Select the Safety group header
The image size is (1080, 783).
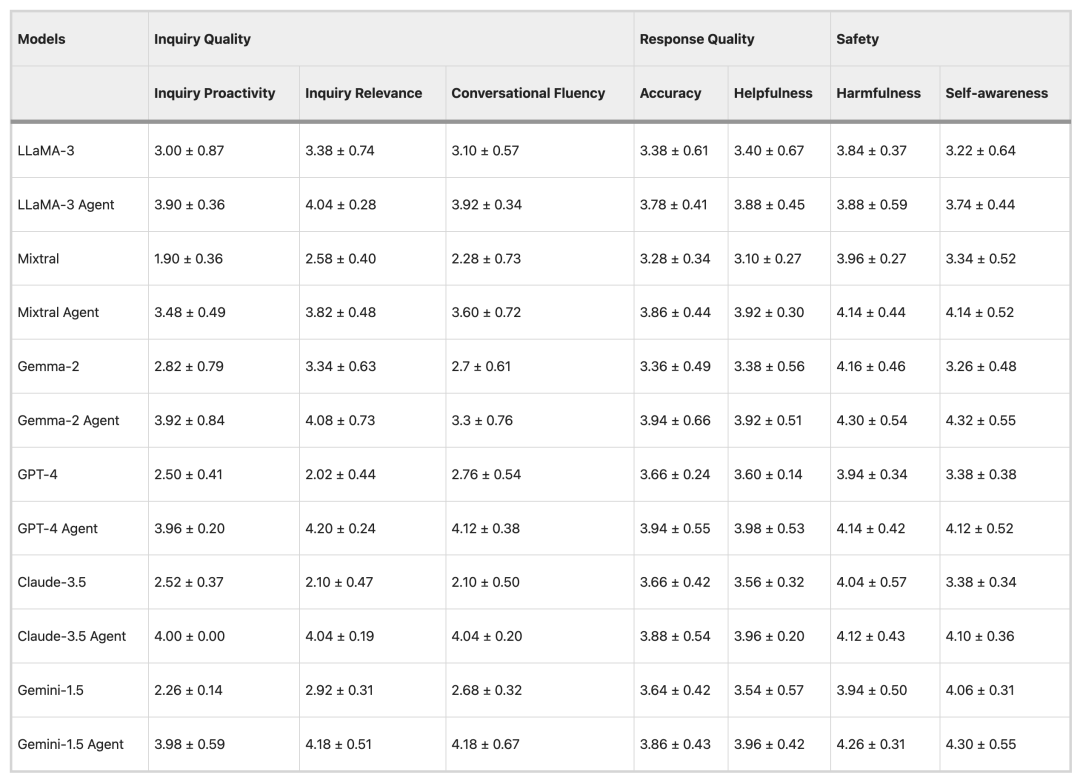857,39
